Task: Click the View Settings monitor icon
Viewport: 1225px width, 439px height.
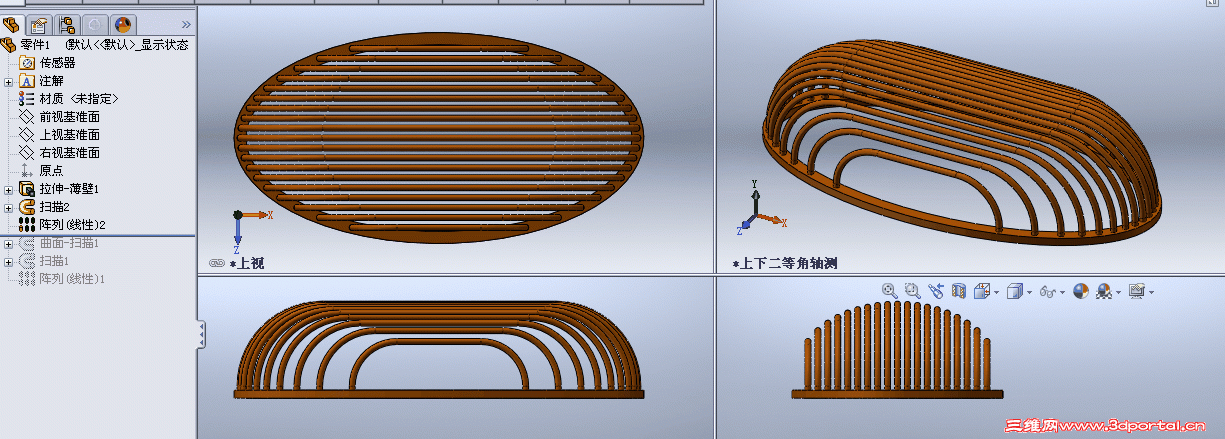Action: (1136, 291)
